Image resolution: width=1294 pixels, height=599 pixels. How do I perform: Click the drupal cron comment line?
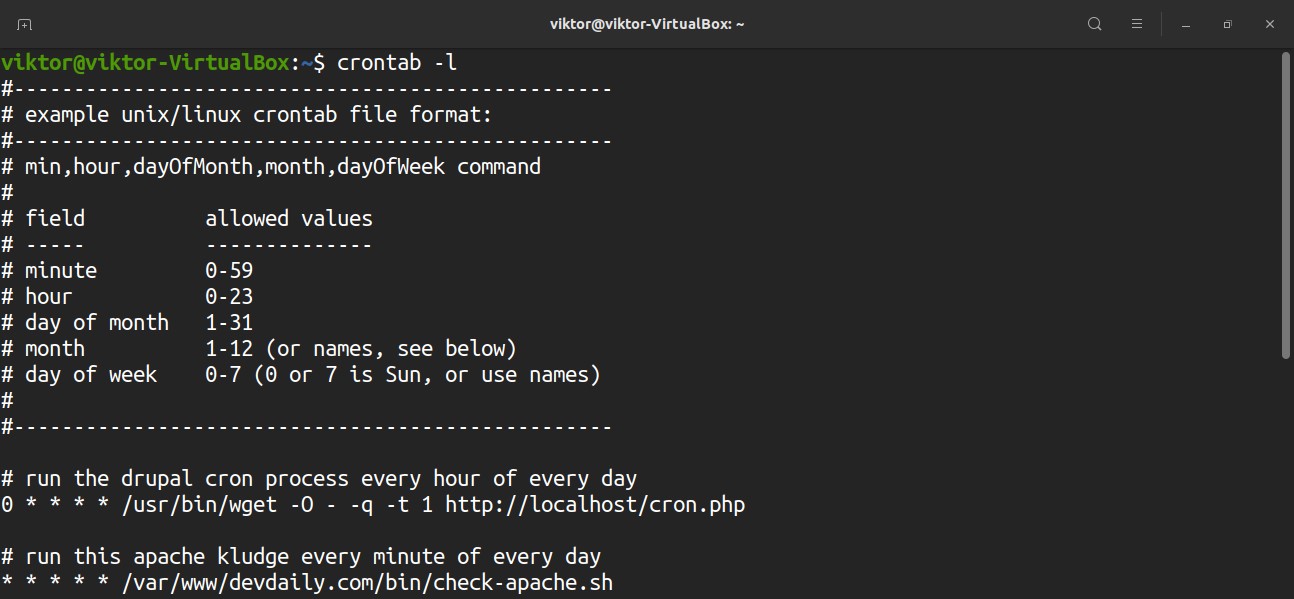coord(320,478)
